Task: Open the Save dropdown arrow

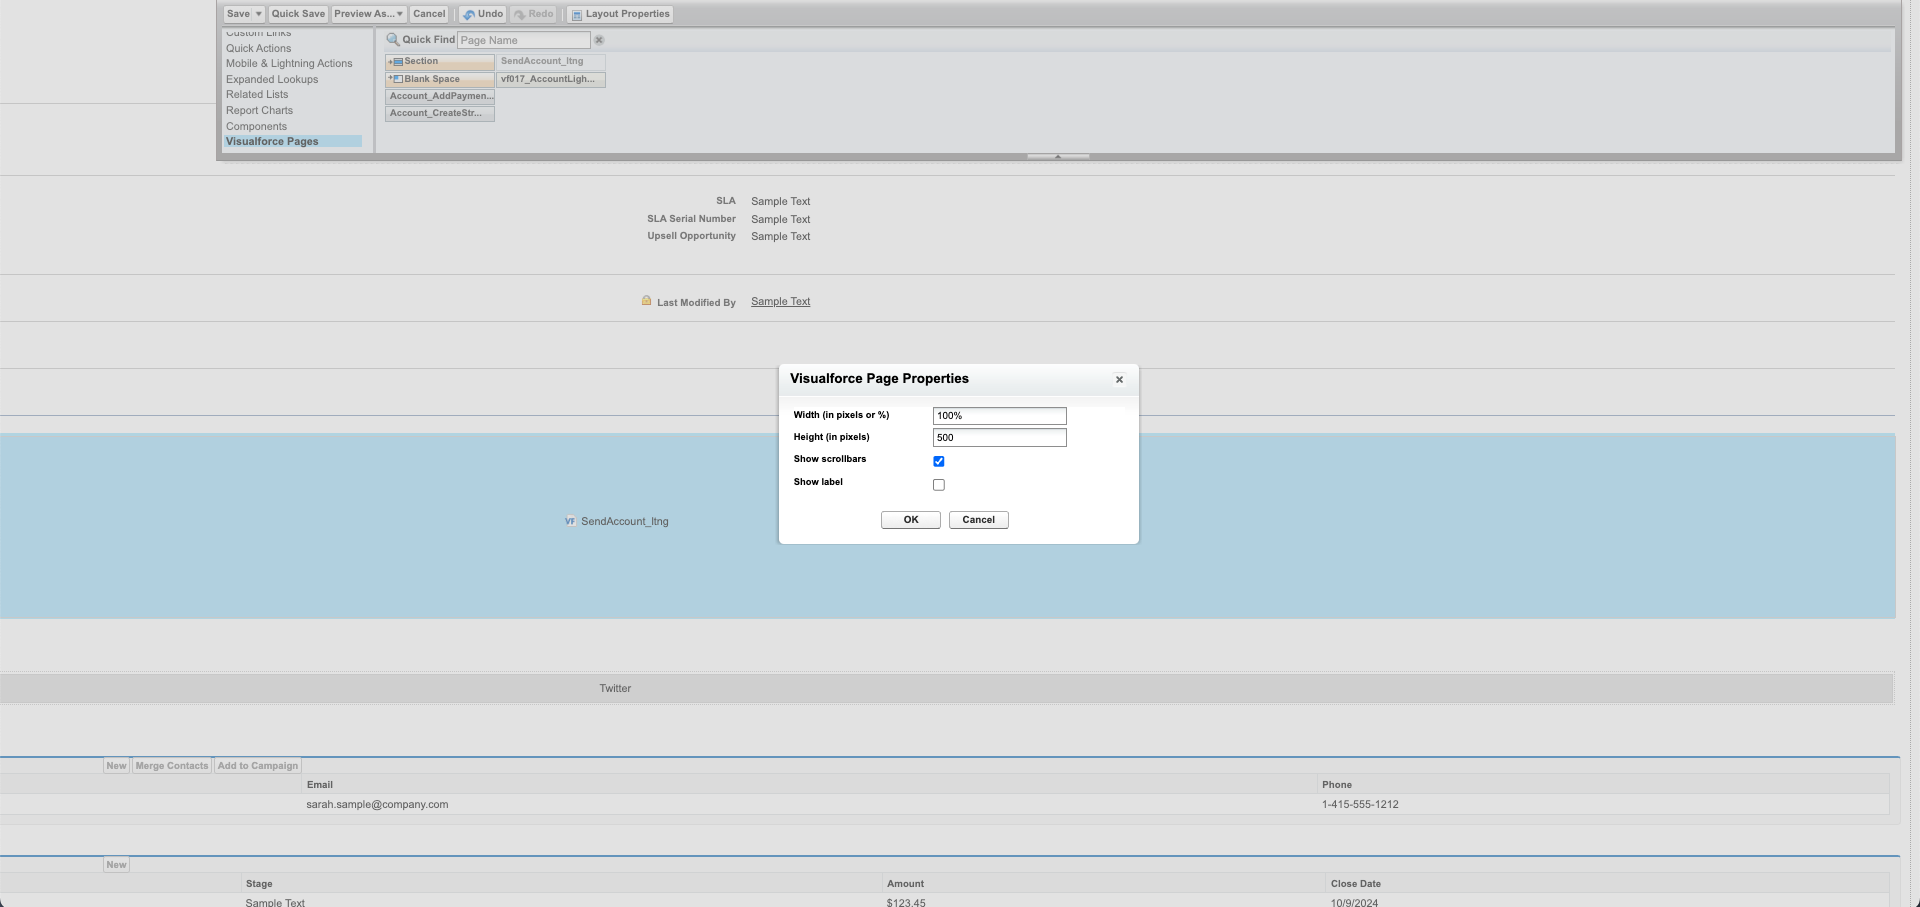Action: pos(258,14)
